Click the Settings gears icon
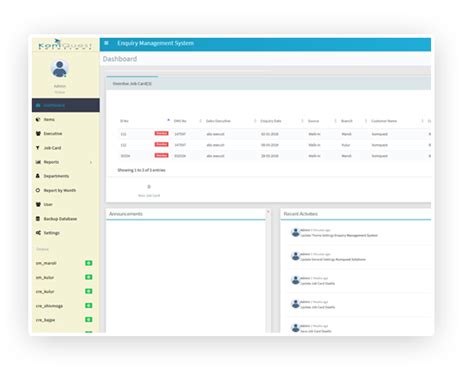The image size is (474, 367). [x=38, y=233]
